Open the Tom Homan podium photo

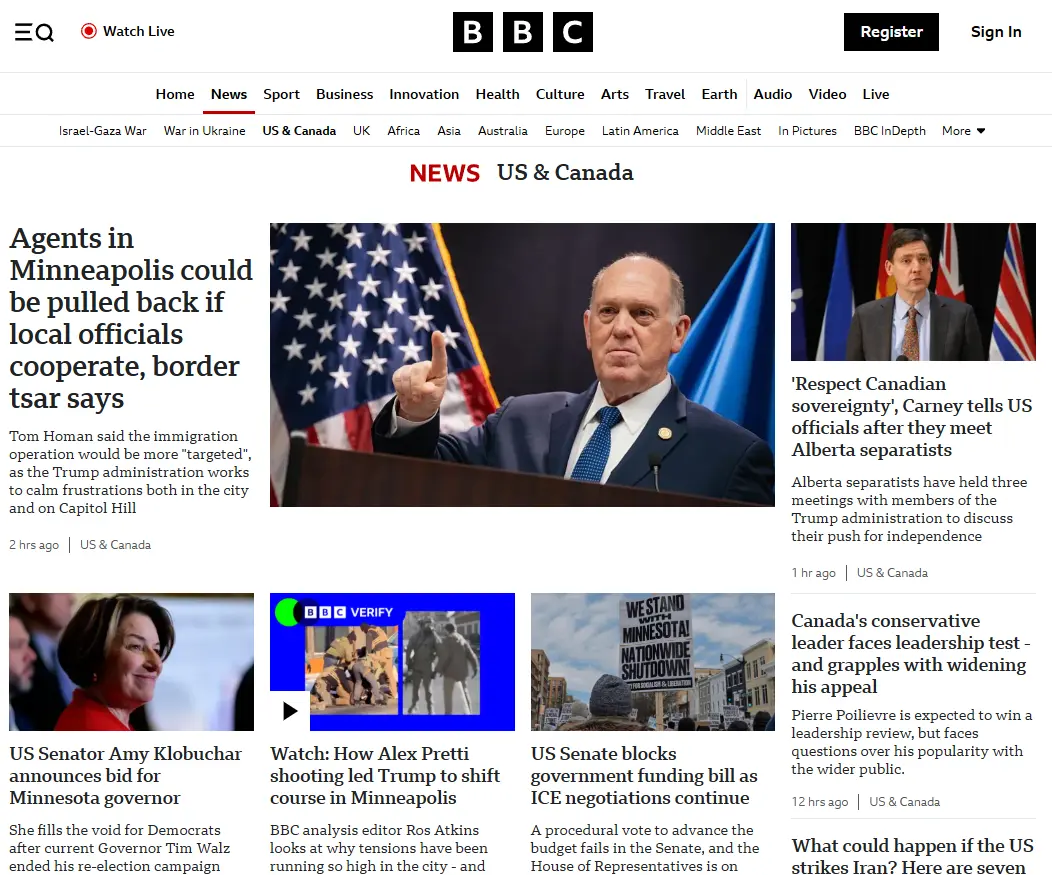522,364
